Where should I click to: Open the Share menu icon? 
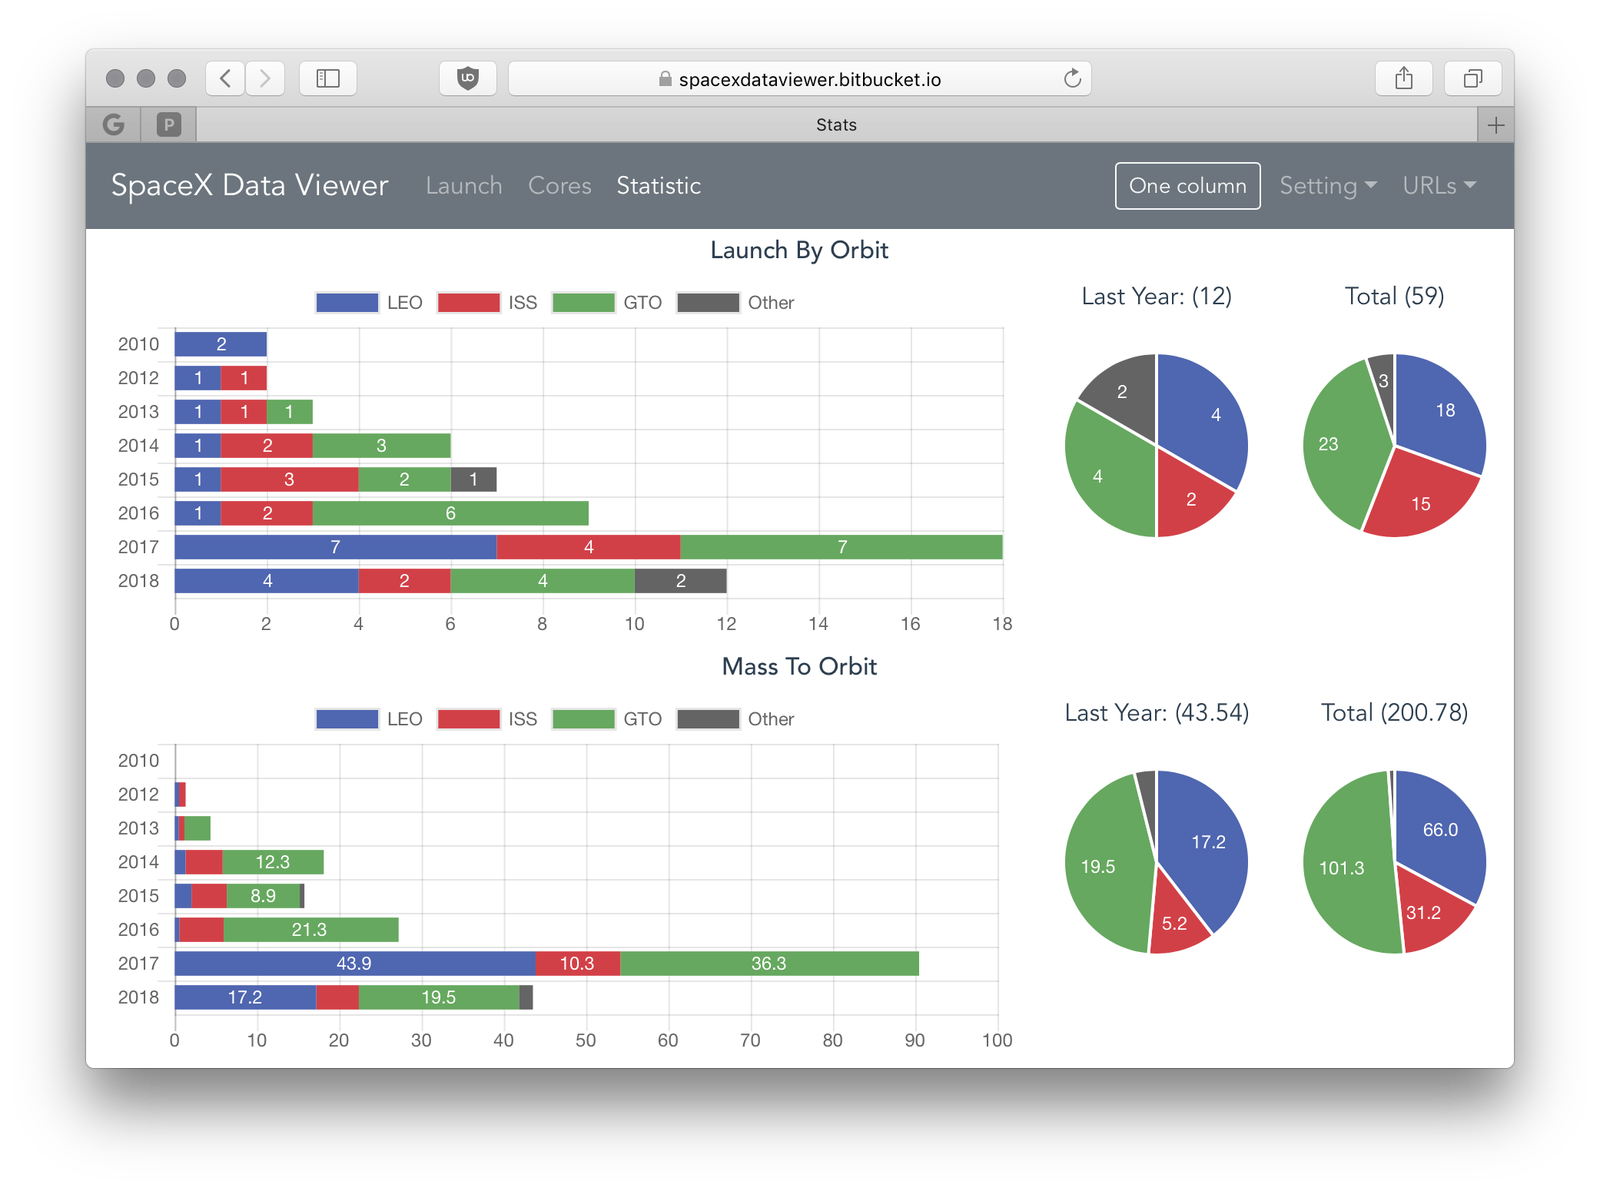(1404, 78)
